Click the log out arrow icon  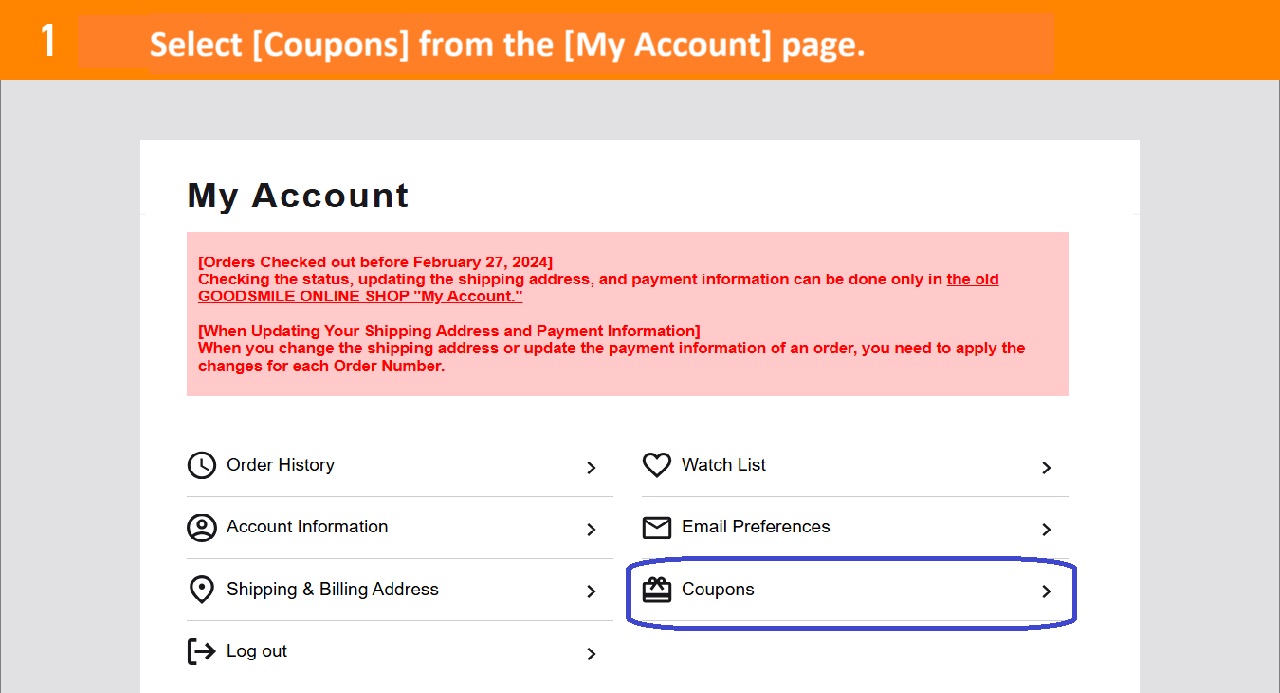click(x=202, y=652)
